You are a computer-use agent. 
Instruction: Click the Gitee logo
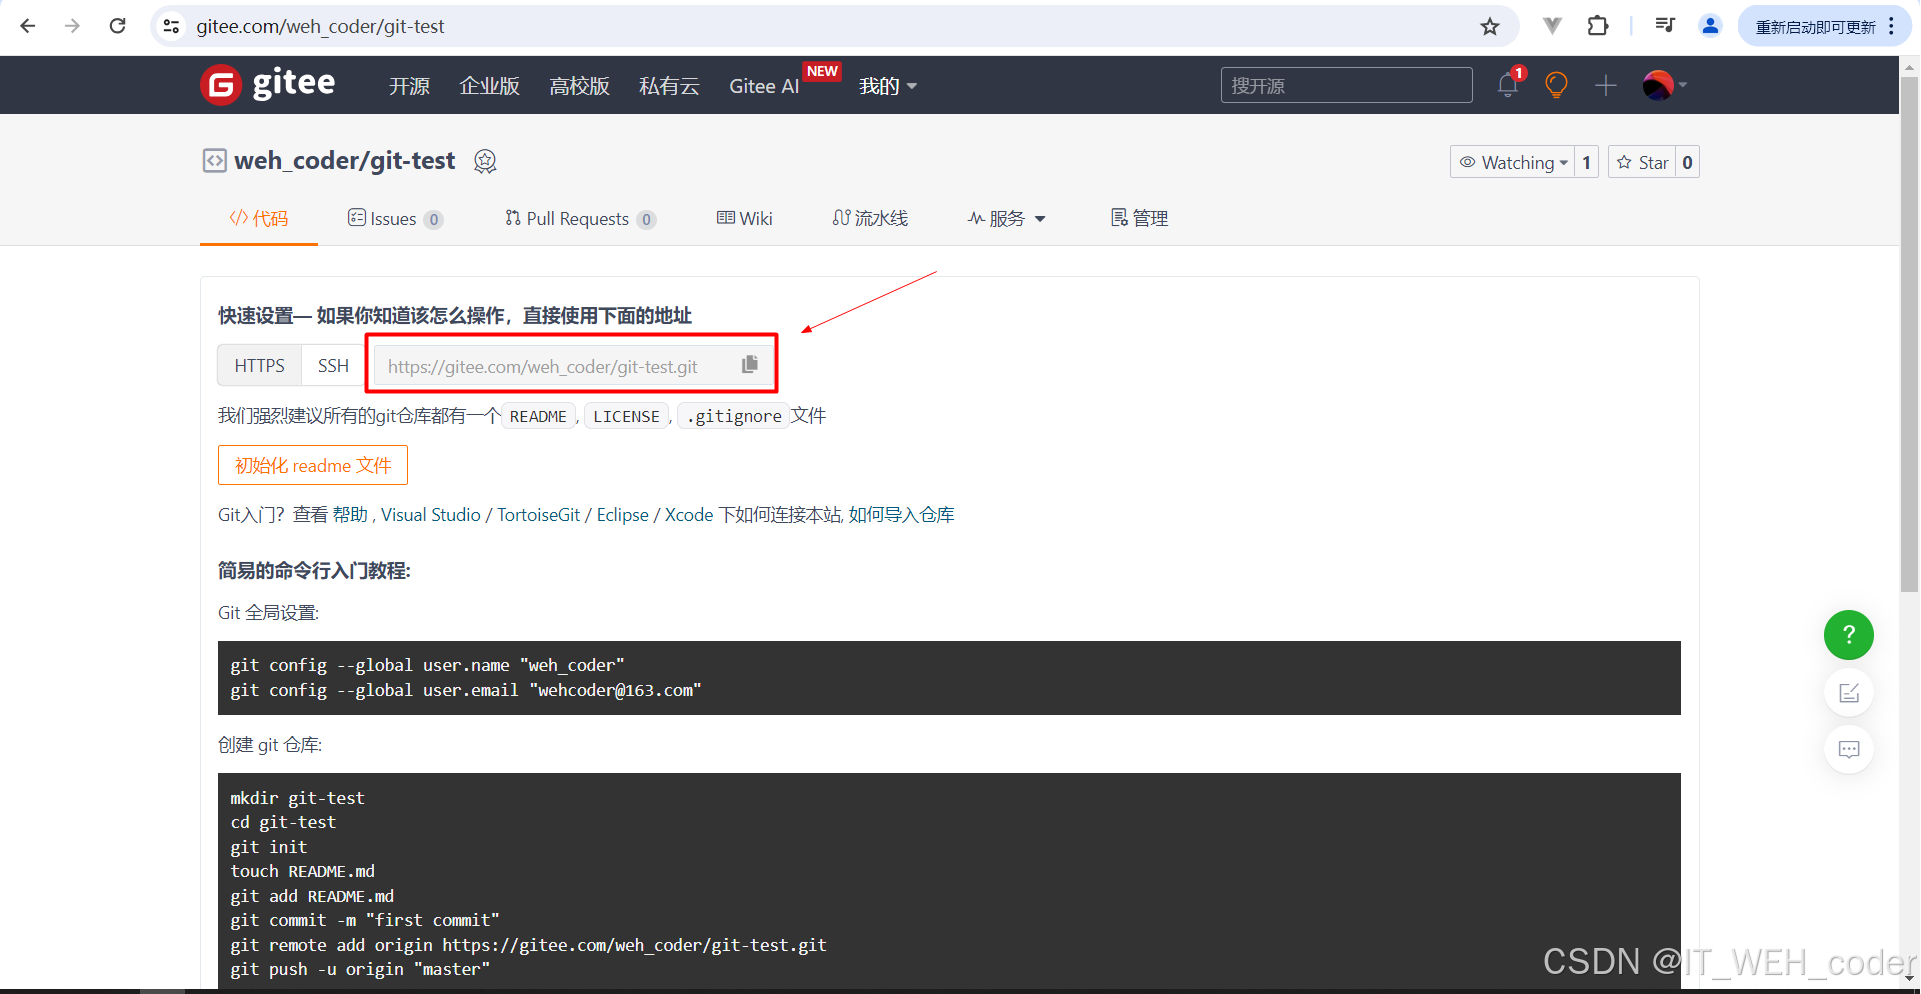pos(268,84)
